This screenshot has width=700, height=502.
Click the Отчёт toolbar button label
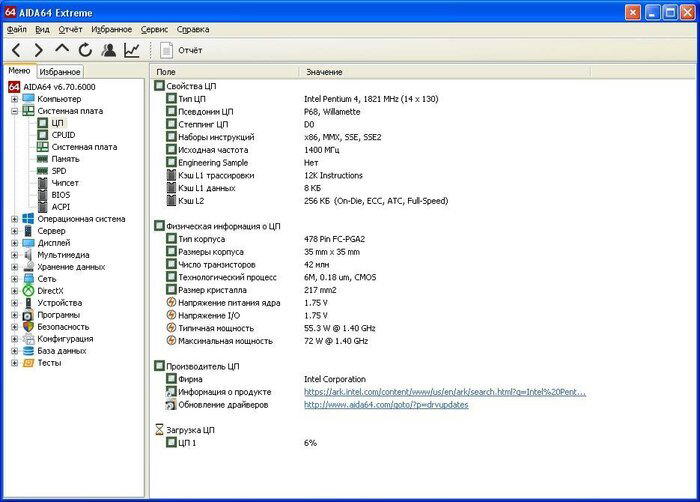coord(190,50)
